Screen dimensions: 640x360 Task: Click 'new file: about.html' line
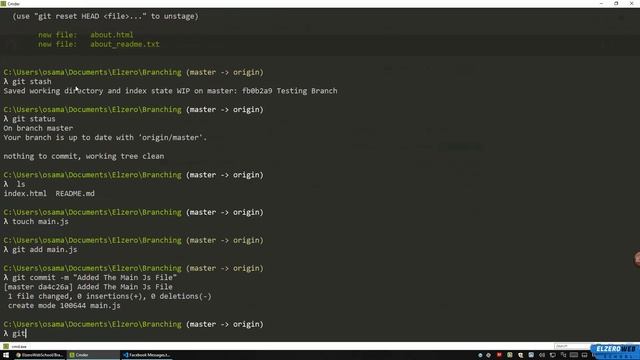[86, 35]
